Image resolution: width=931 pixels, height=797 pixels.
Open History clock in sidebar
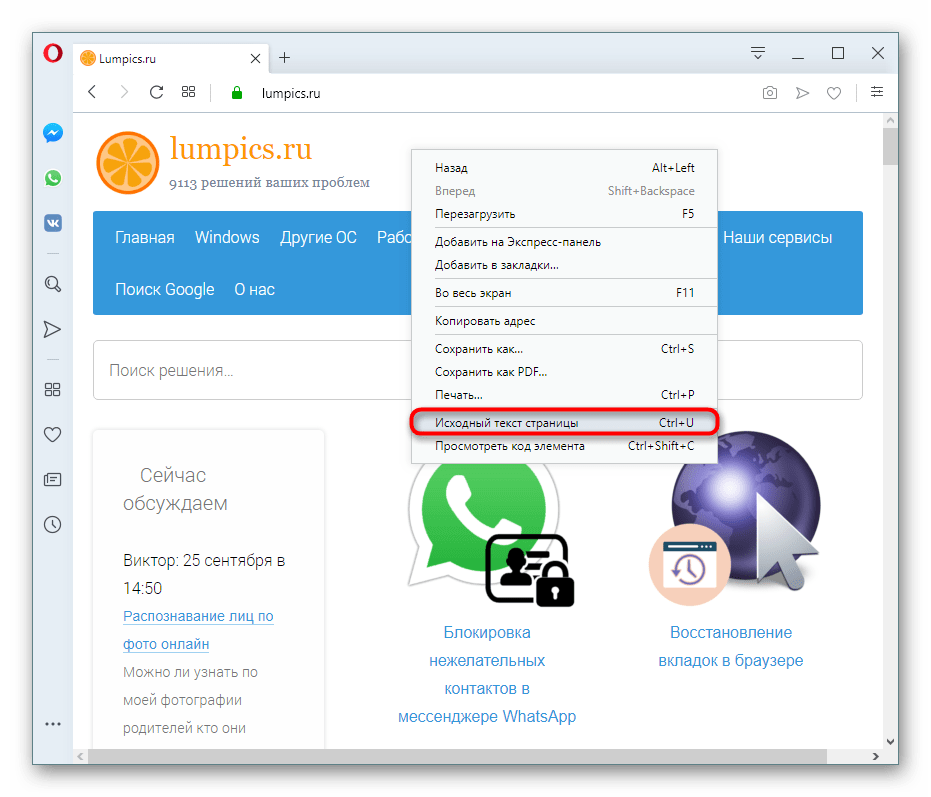click(52, 524)
